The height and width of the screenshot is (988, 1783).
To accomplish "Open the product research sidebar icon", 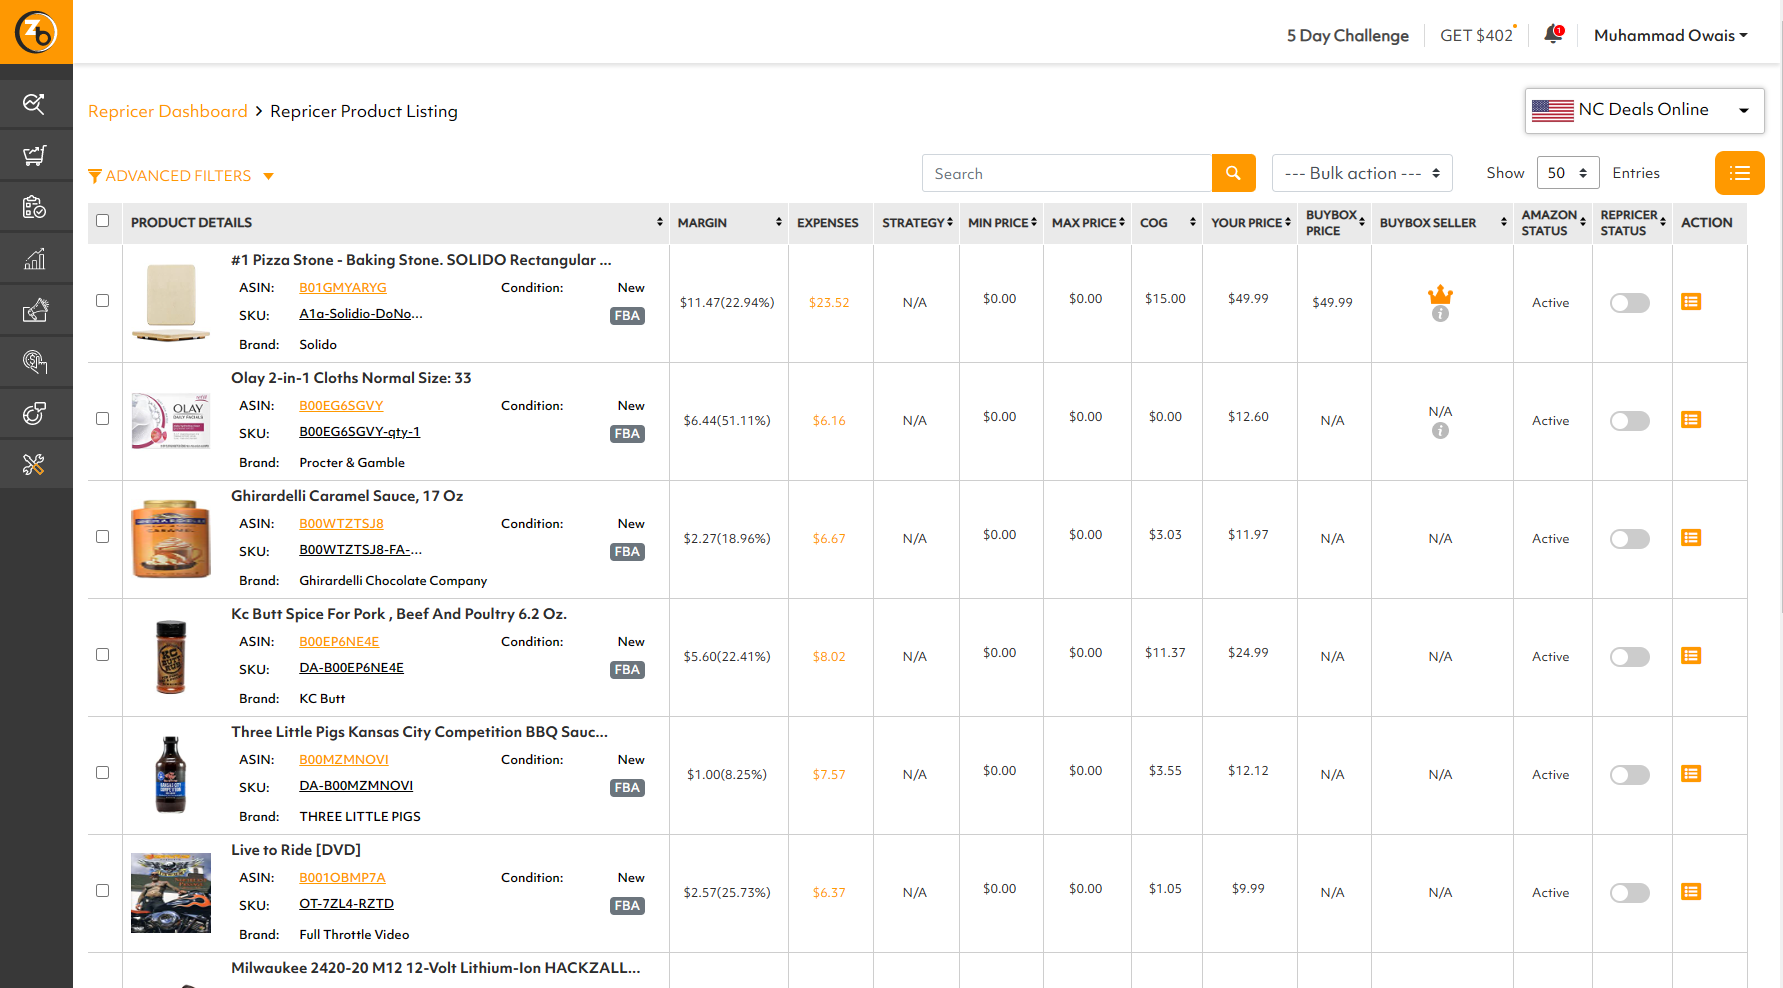I will coord(35,103).
